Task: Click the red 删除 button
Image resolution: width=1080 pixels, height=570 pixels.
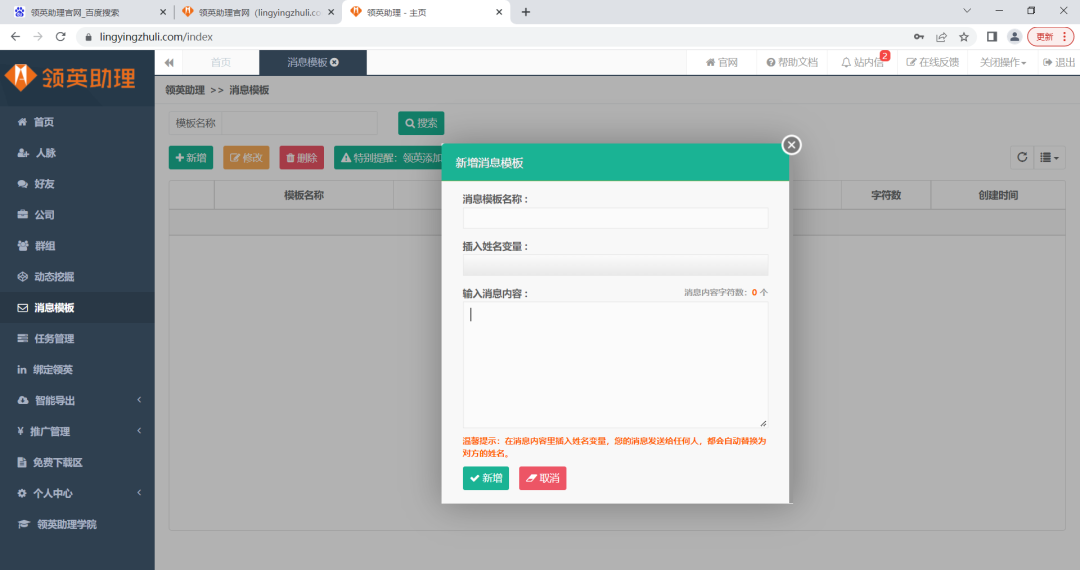Action: coord(302,158)
